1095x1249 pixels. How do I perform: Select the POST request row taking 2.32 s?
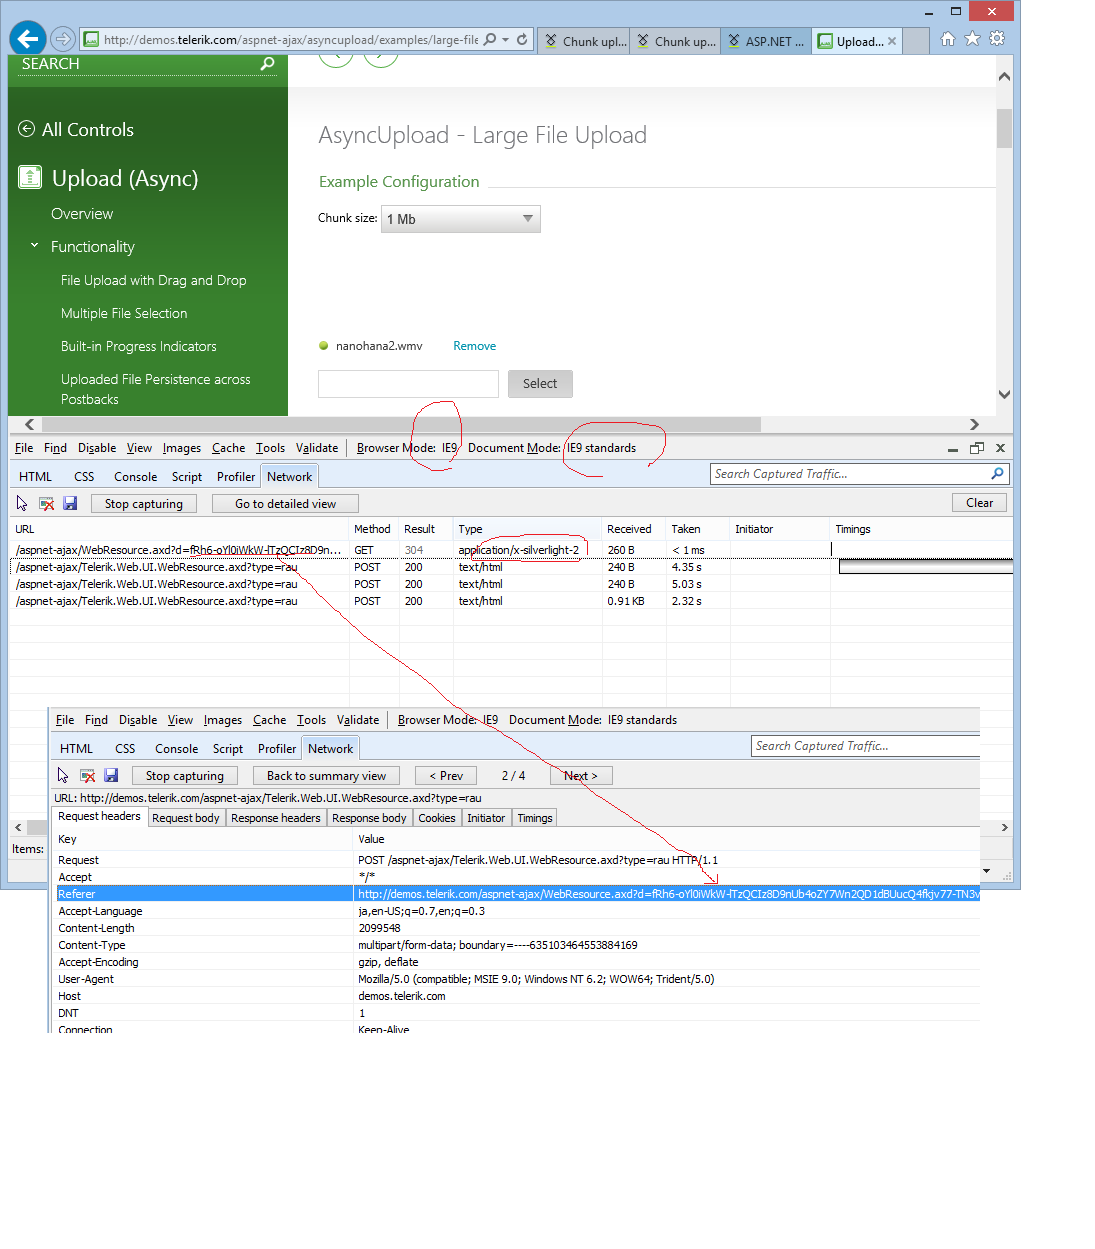point(510,601)
